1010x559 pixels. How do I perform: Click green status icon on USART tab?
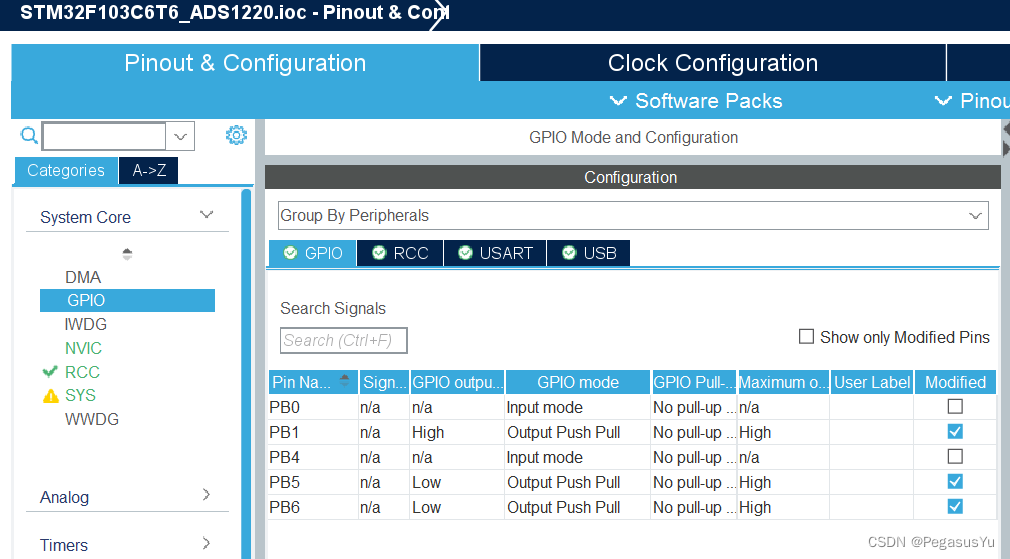point(465,252)
